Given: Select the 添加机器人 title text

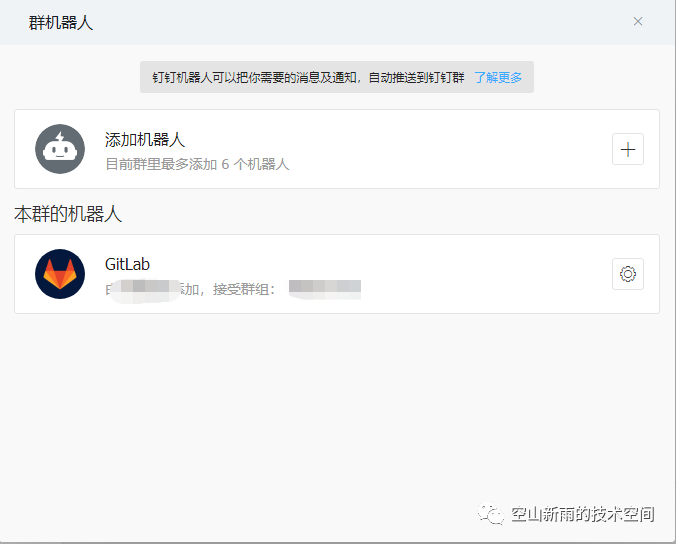Looking at the screenshot, I should tap(145, 140).
